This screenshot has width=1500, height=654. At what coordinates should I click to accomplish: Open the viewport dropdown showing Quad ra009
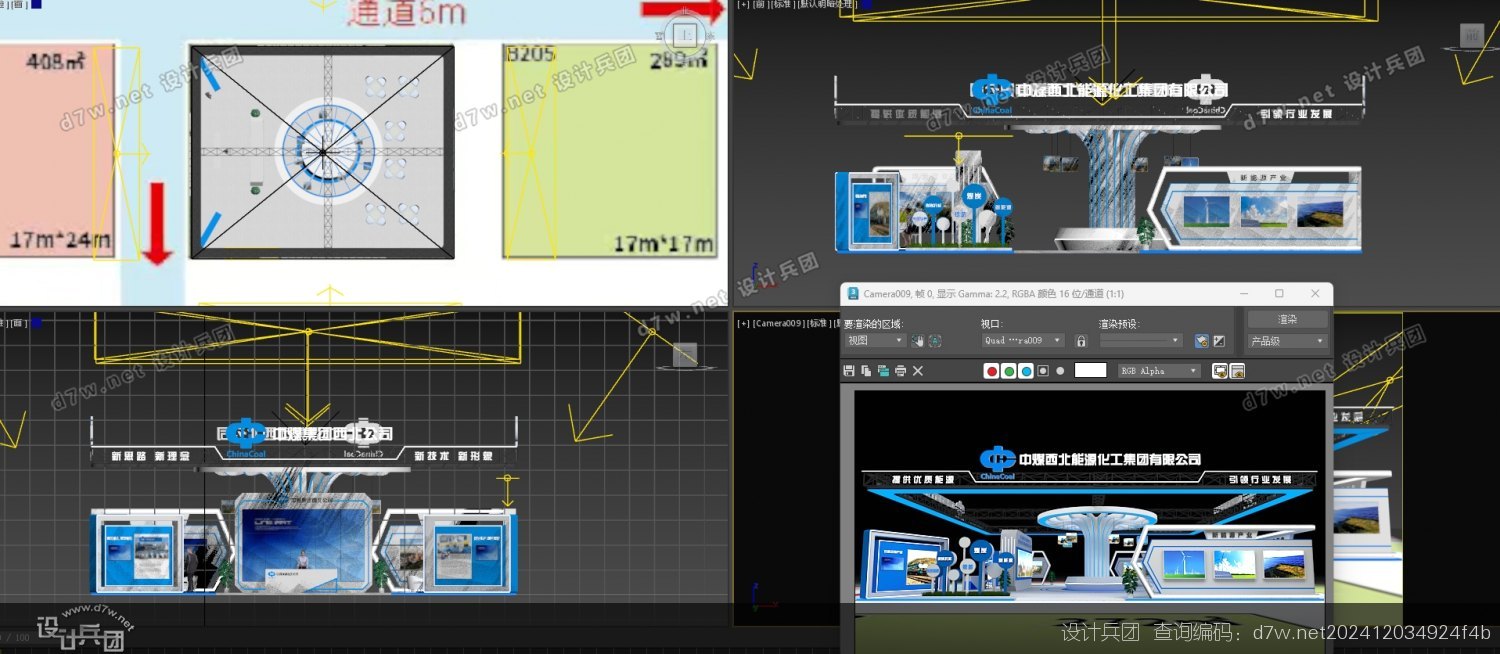click(x=1023, y=341)
